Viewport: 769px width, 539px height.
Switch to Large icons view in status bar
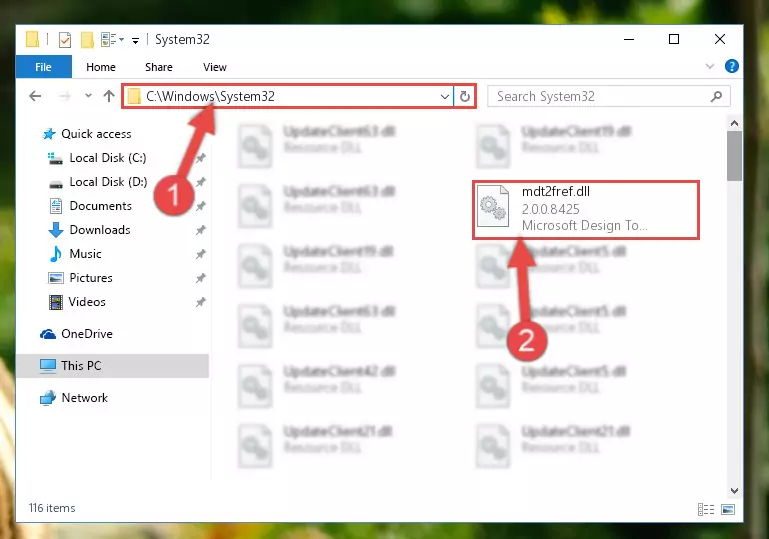728,510
